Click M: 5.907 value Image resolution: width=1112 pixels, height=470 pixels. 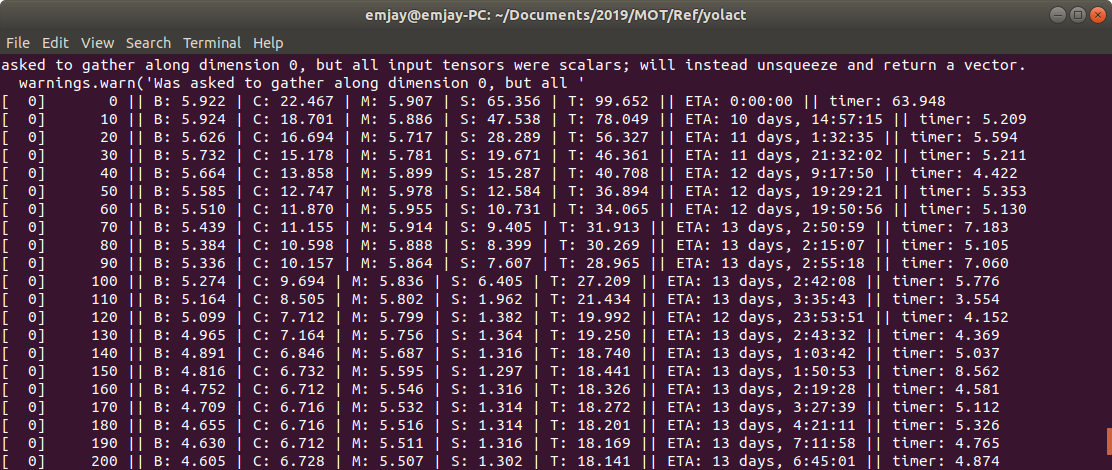[x=396, y=102]
